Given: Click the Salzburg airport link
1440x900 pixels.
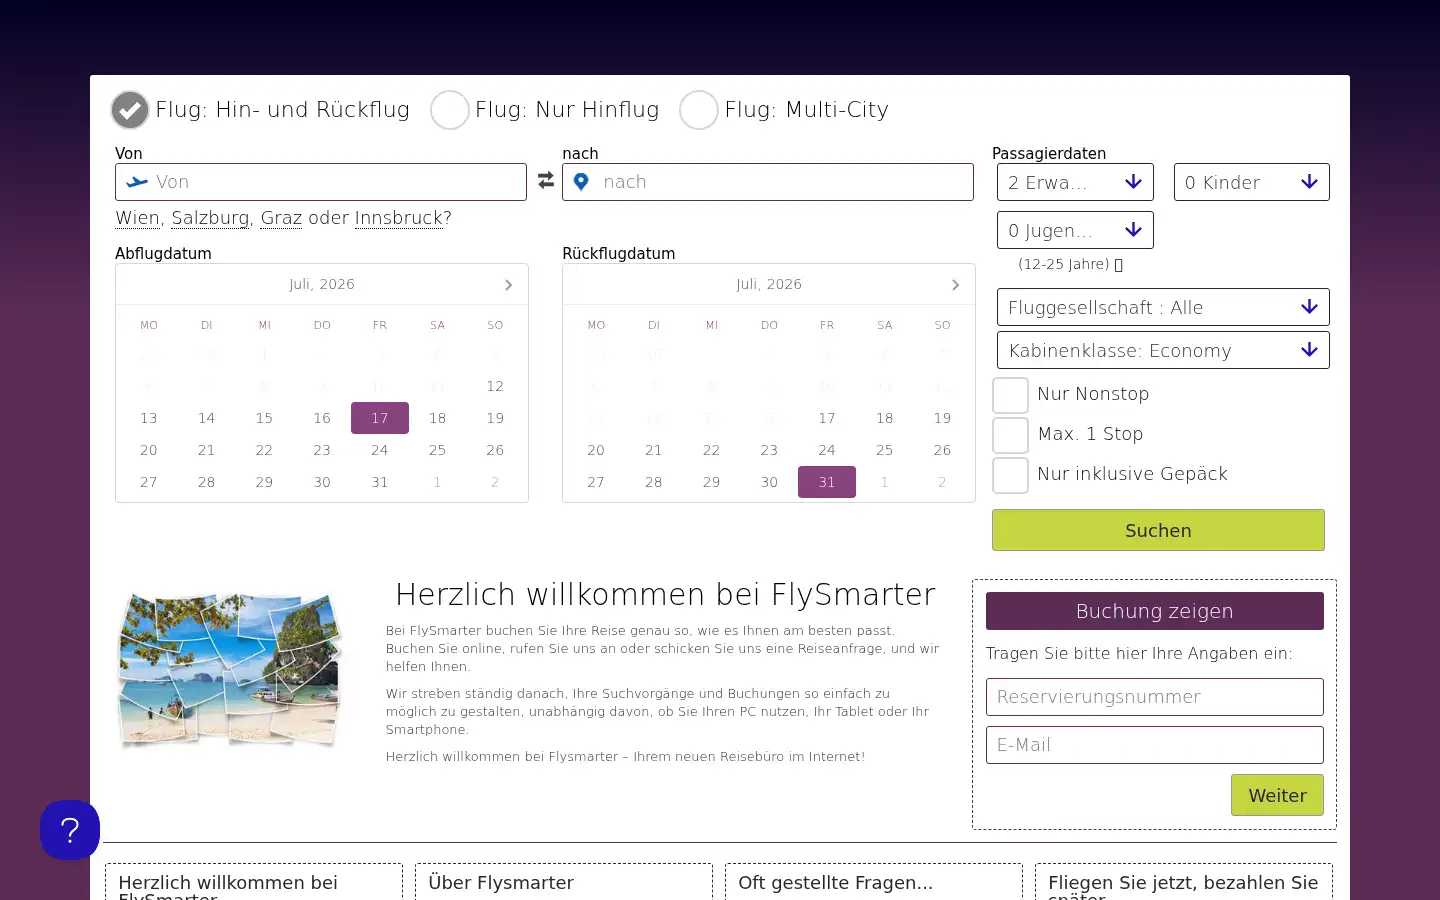Looking at the screenshot, I should pos(210,218).
